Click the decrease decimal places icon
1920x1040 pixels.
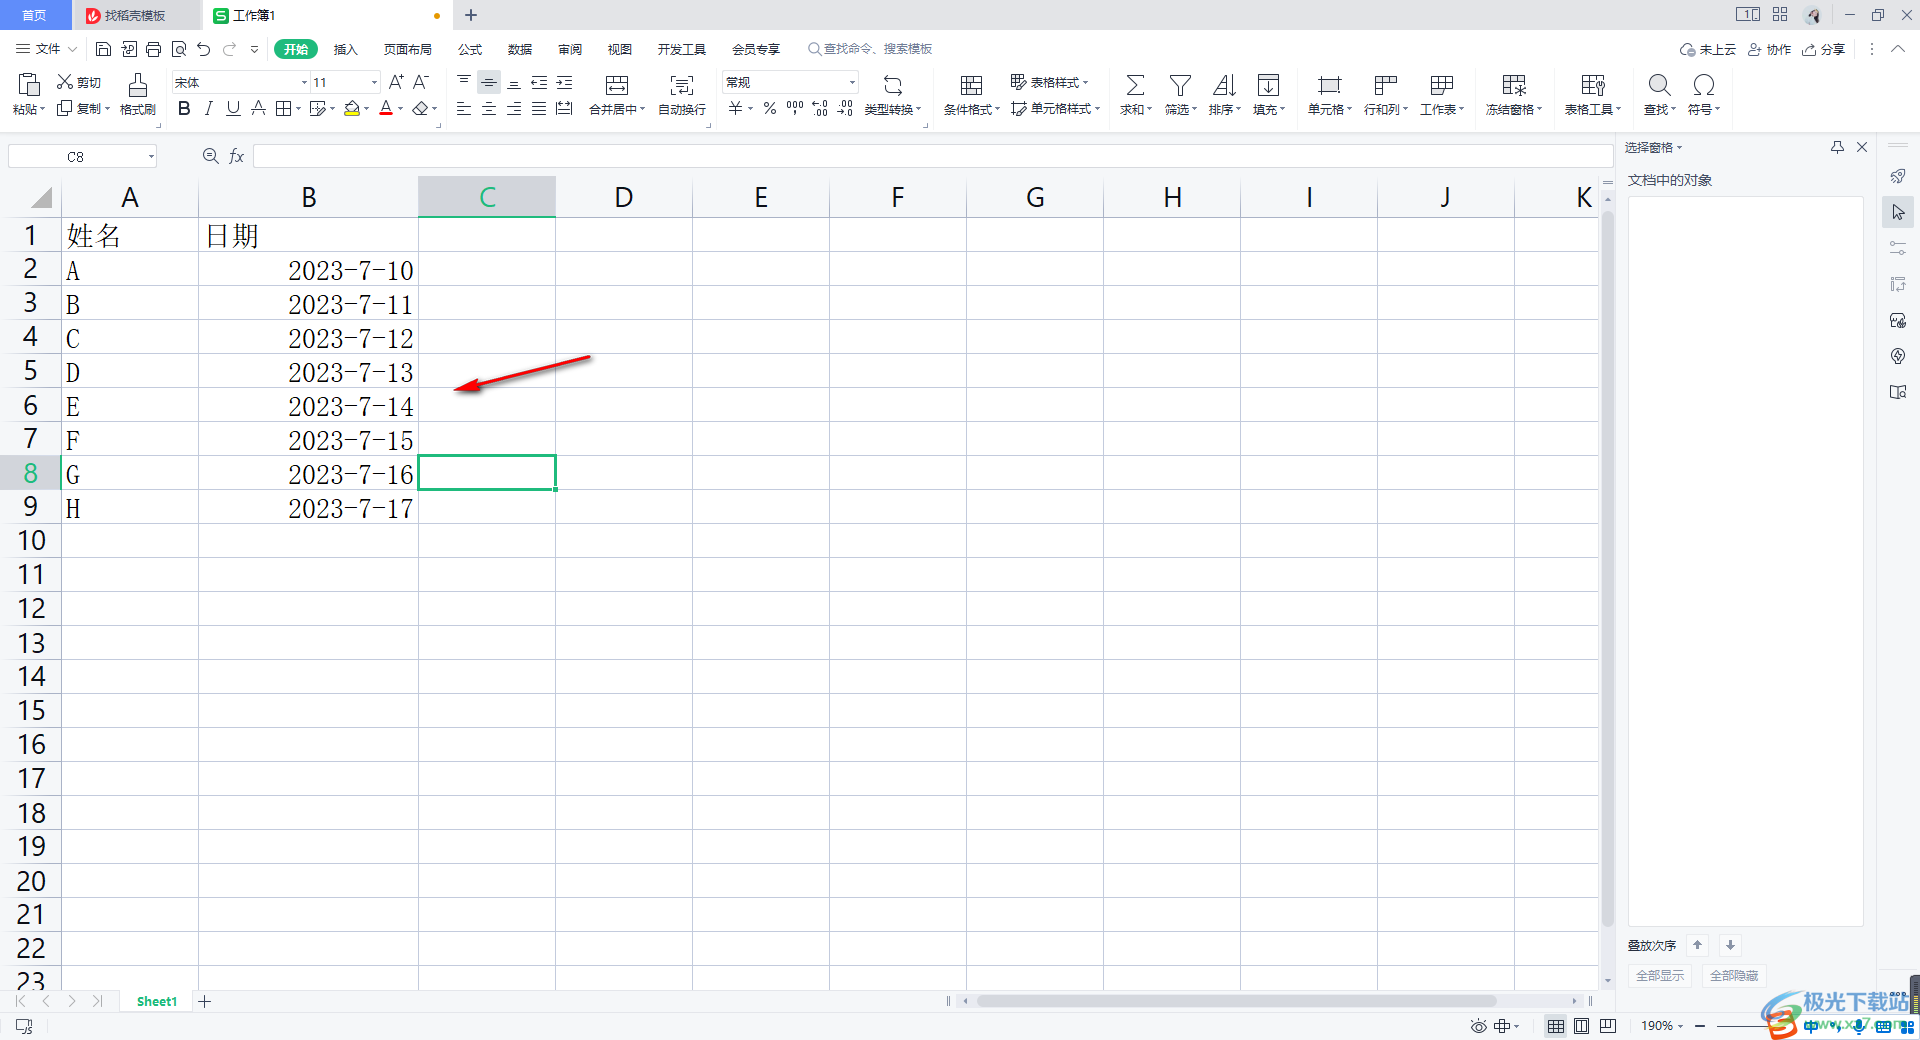pos(845,108)
